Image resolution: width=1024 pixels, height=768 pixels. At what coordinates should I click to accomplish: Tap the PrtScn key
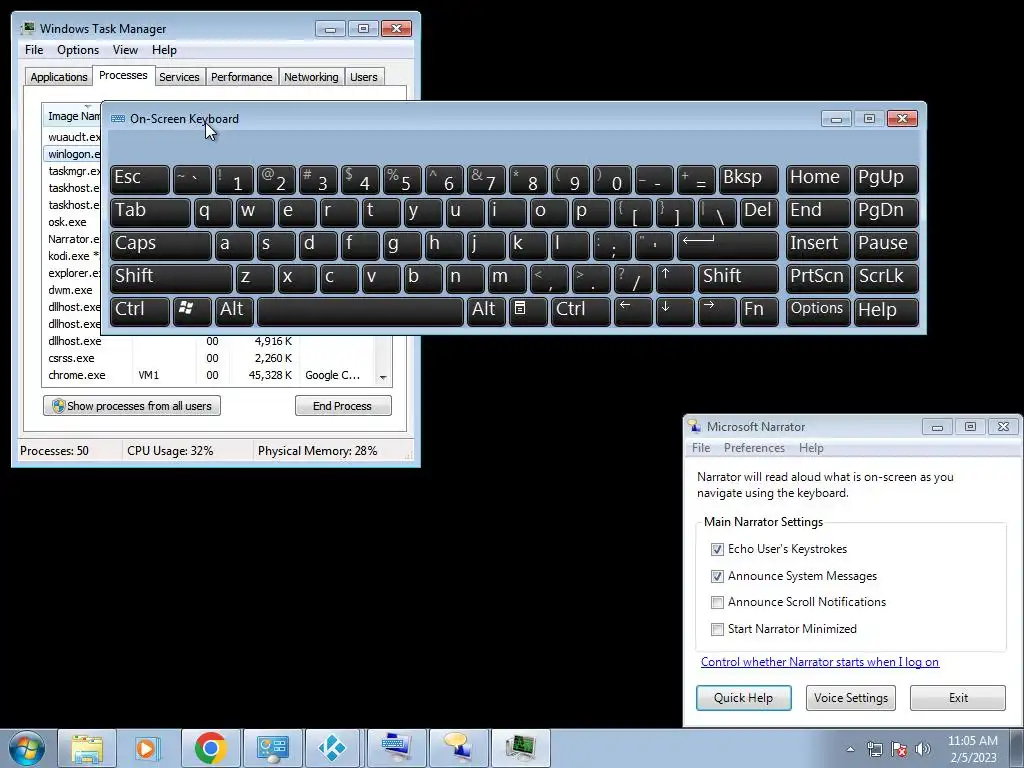pyautogui.click(x=818, y=278)
